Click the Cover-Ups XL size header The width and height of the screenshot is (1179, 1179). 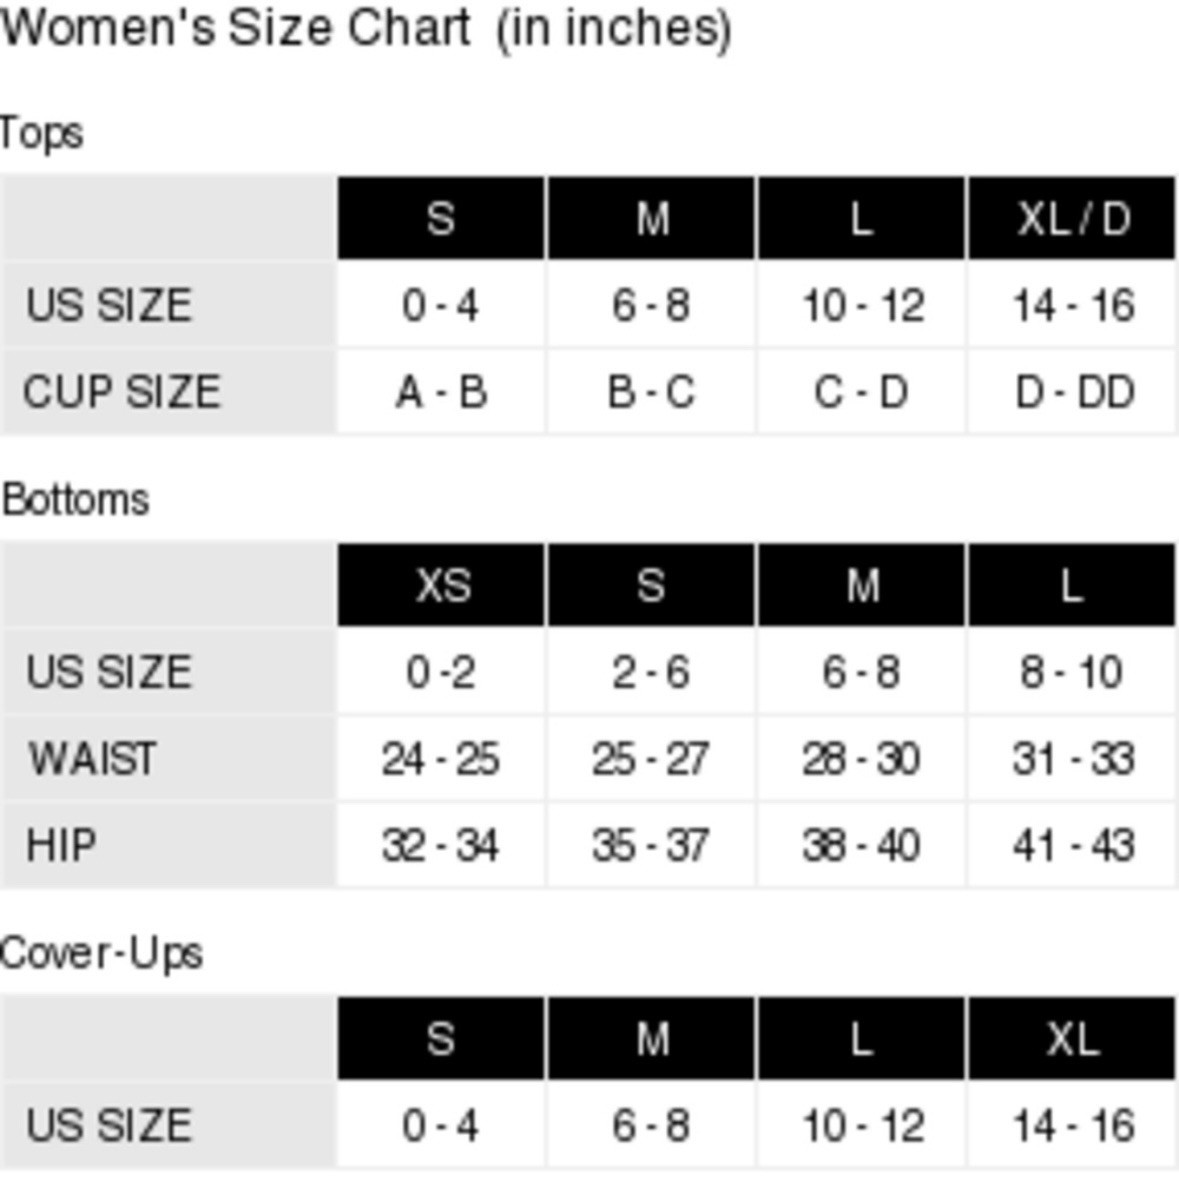(x=1071, y=1038)
